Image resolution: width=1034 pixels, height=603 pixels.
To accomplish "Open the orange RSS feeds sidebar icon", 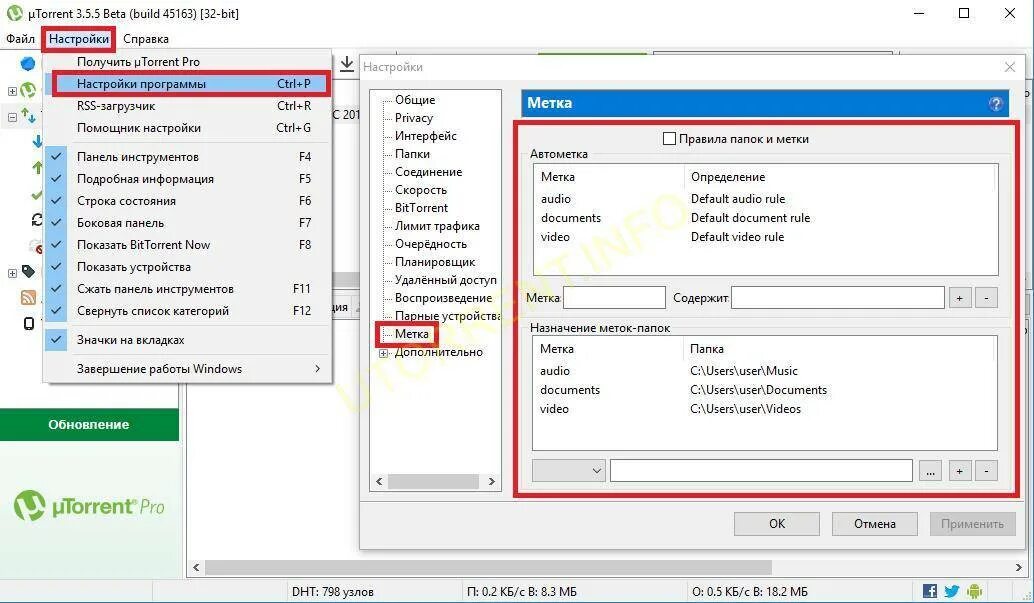I will [x=28, y=298].
